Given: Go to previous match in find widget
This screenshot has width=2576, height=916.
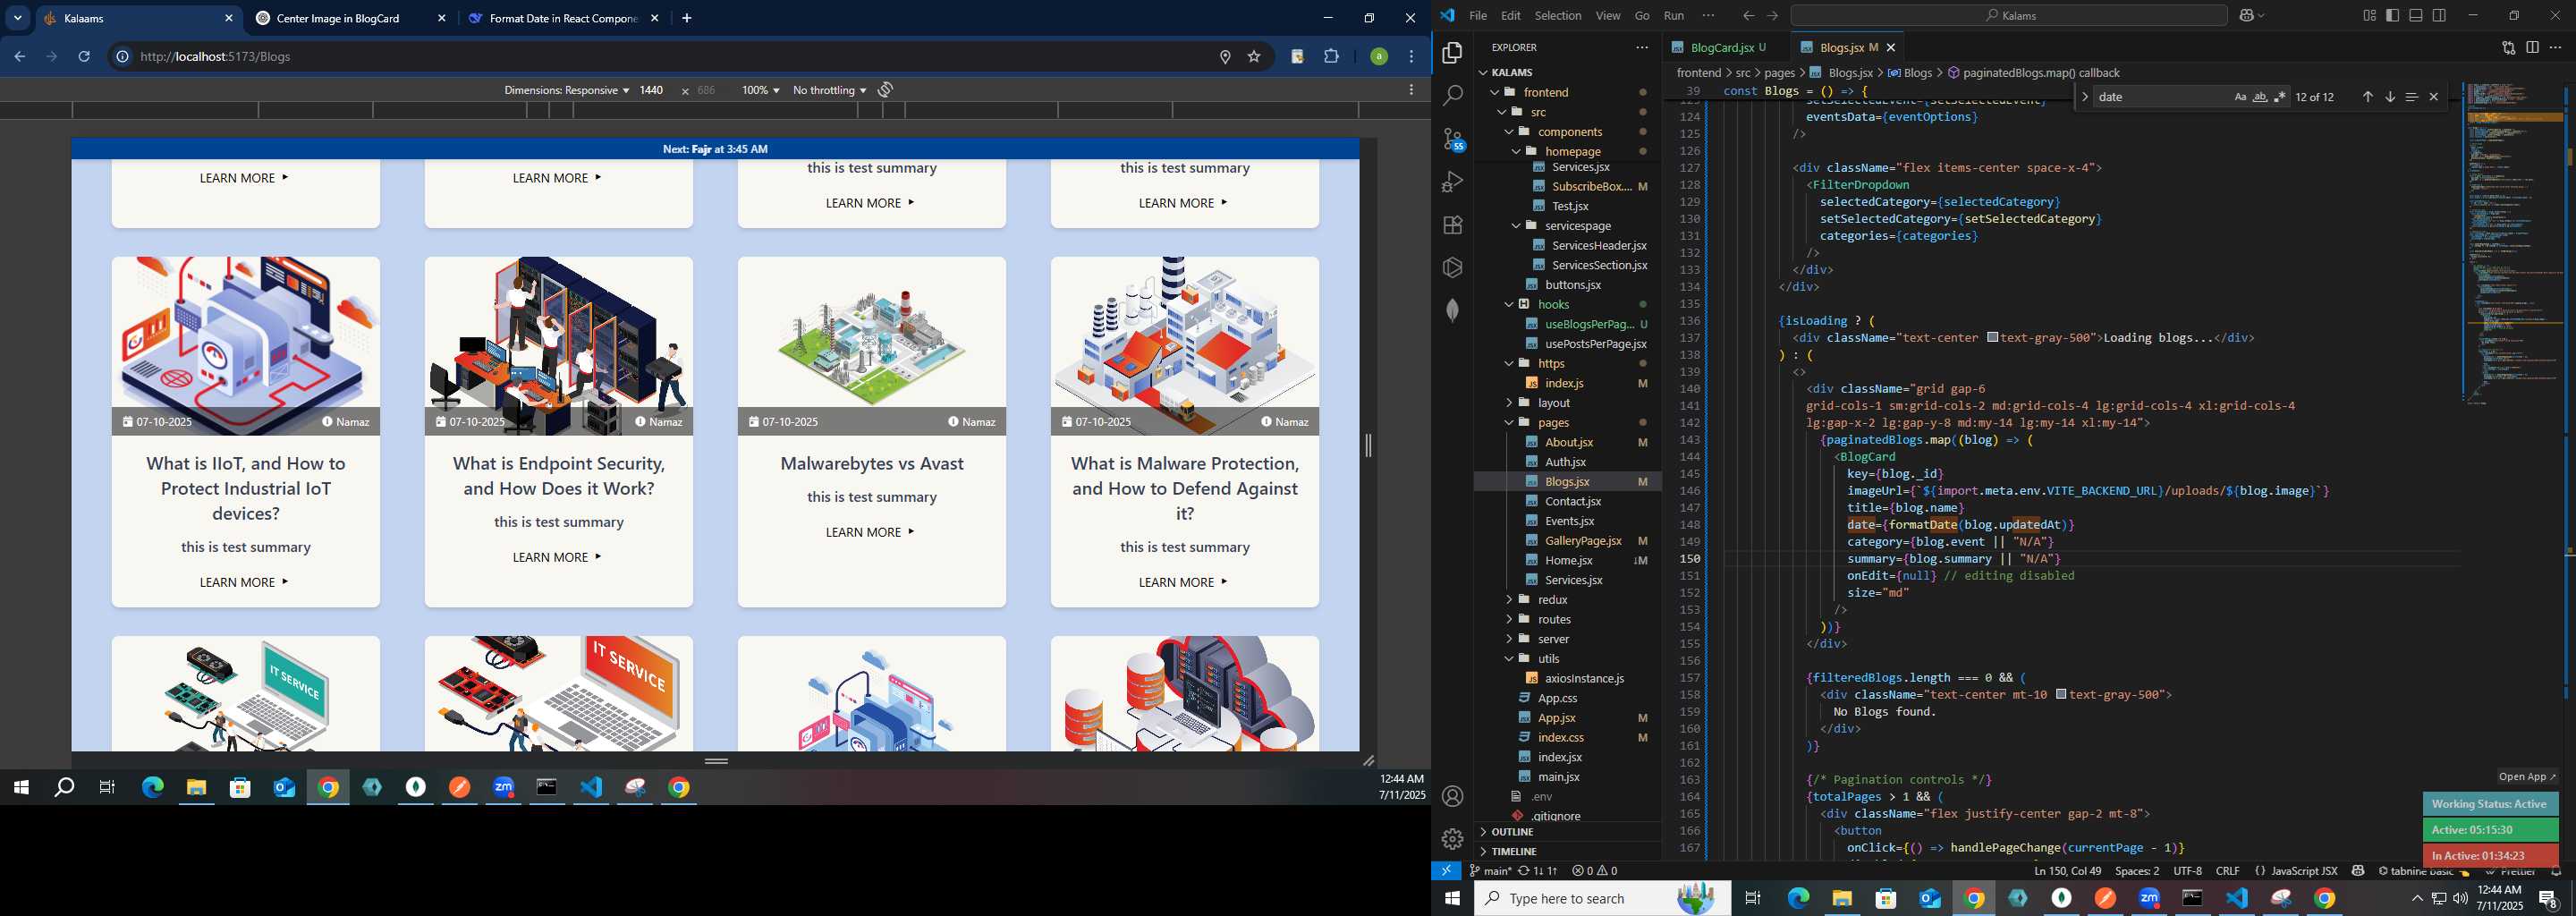Looking at the screenshot, I should [x=2367, y=97].
